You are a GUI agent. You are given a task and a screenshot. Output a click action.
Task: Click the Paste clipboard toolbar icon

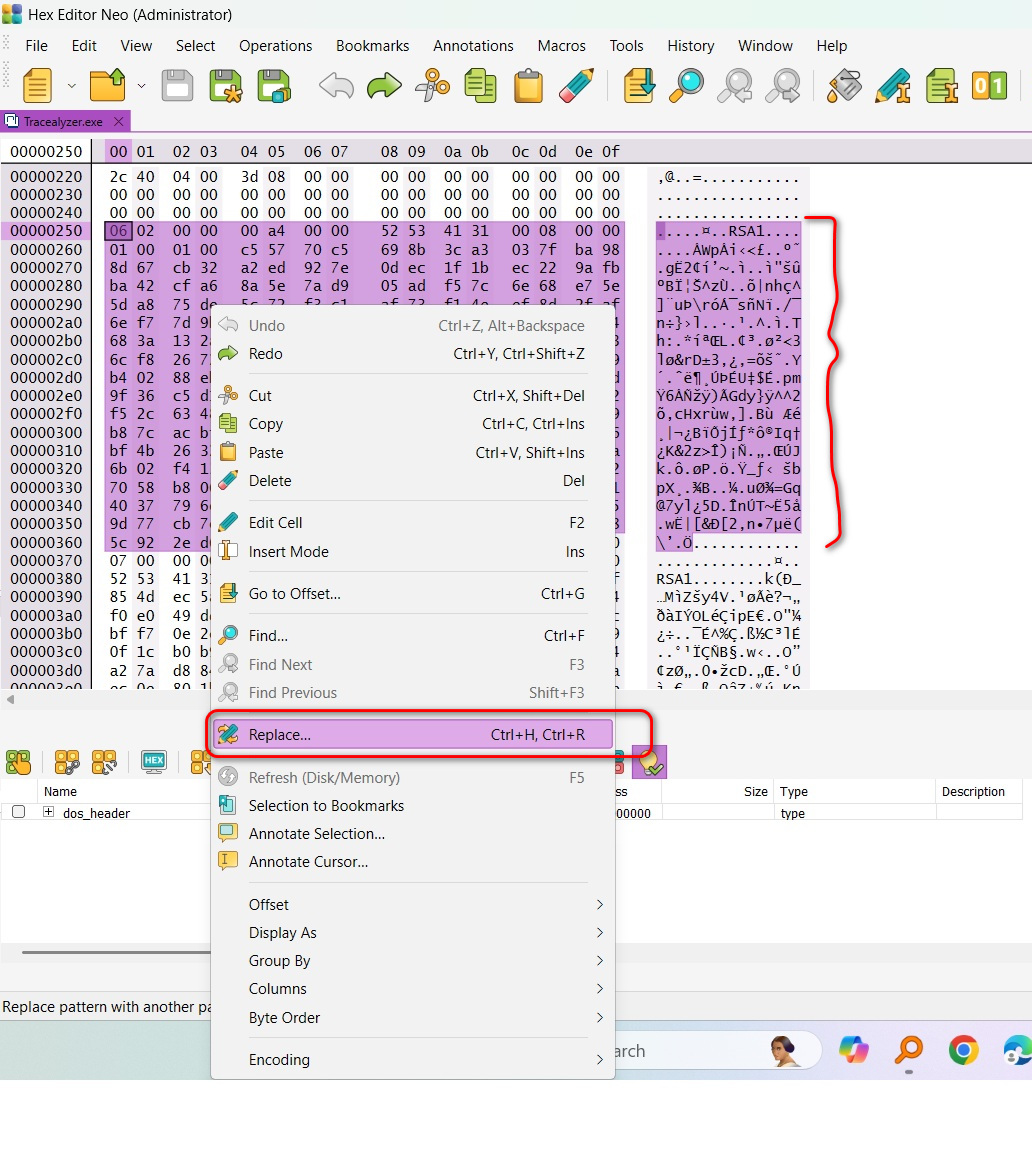point(529,86)
